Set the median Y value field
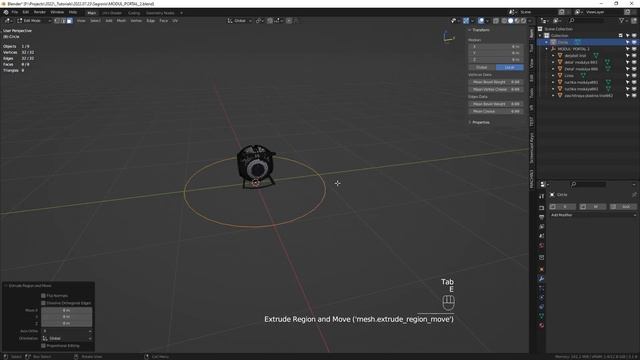Image resolution: width=640 pixels, height=360 pixels. pos(496,53)
